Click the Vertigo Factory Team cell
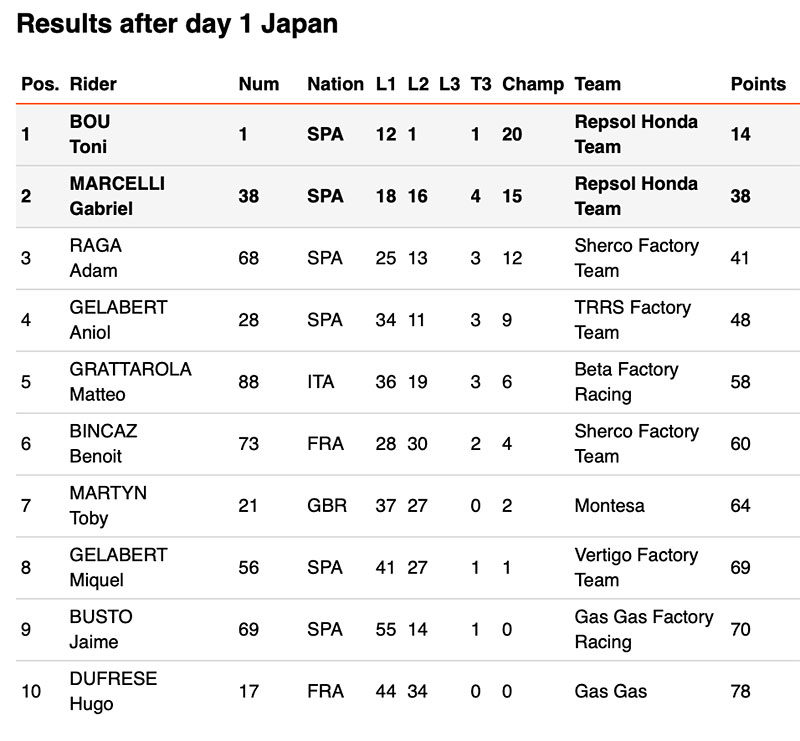Screen dimensions: 800x741 pyautogui.click(x=635, y=567)
